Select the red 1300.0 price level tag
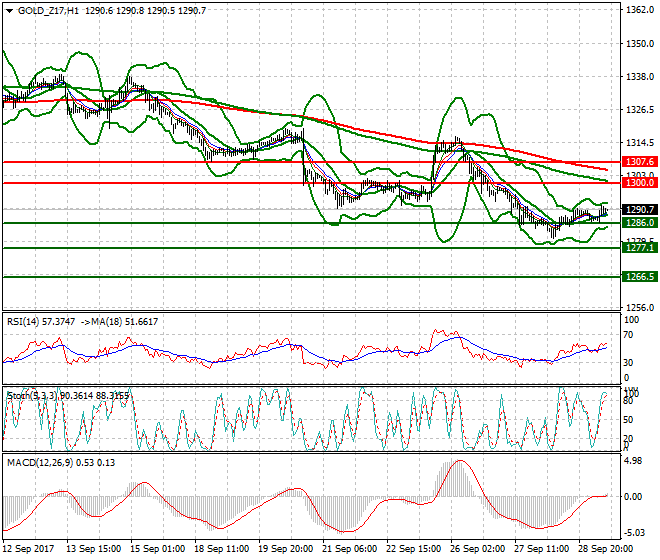The image size is (660, 560). click(x=638, y=183)
